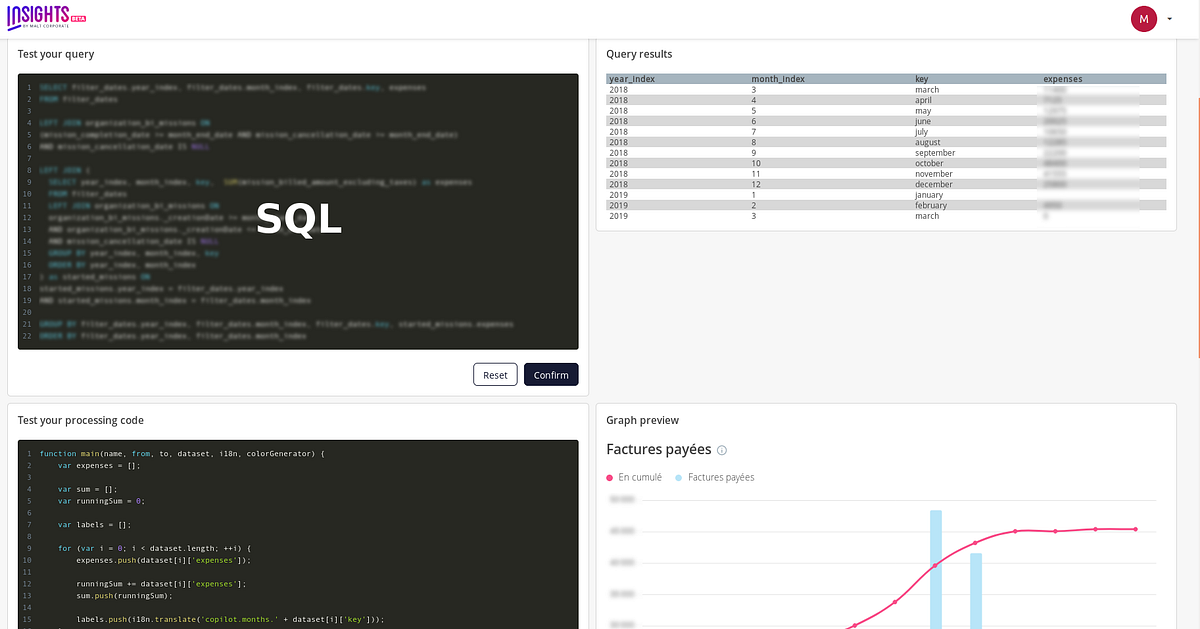Select the "Test your query" panel title
This screenshot has width=1200, height=629.
pos(58,53)
